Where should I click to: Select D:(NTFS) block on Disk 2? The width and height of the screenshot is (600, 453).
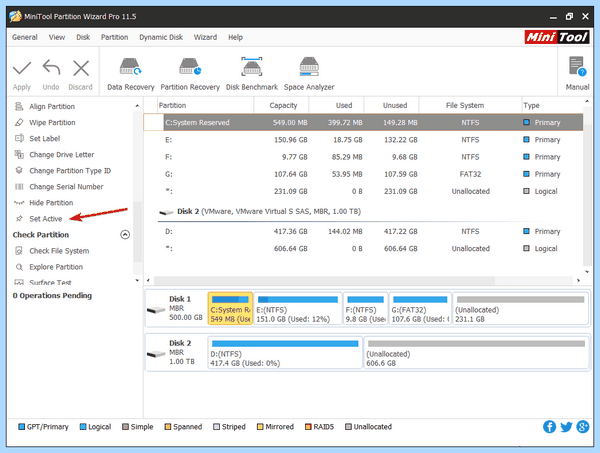pos(285,353)
